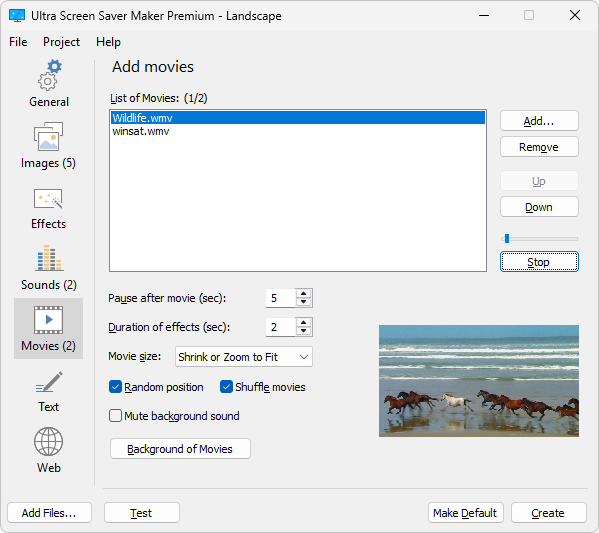
Task: Click the movie preview position slider
Action: (x=539, y=239)
